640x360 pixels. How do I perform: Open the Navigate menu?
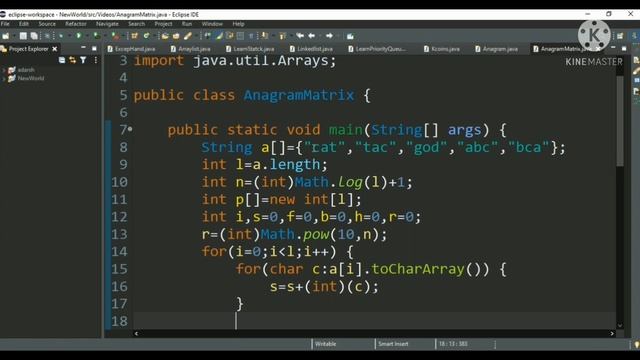107,24
